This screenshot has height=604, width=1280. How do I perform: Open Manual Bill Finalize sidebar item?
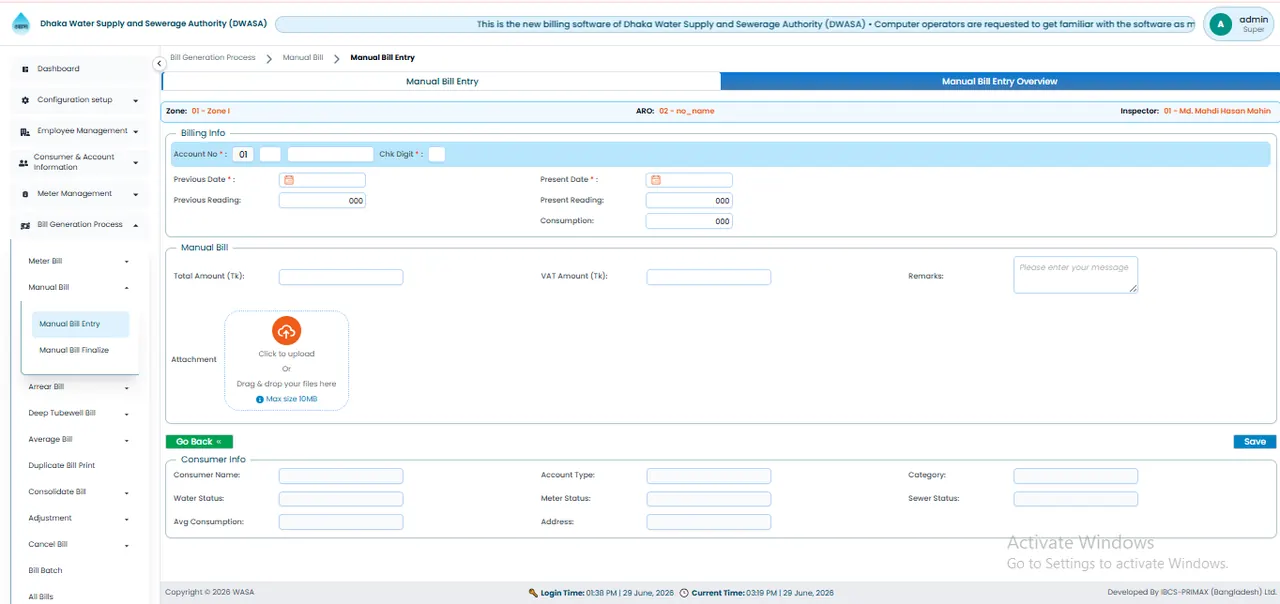point(74,350)
